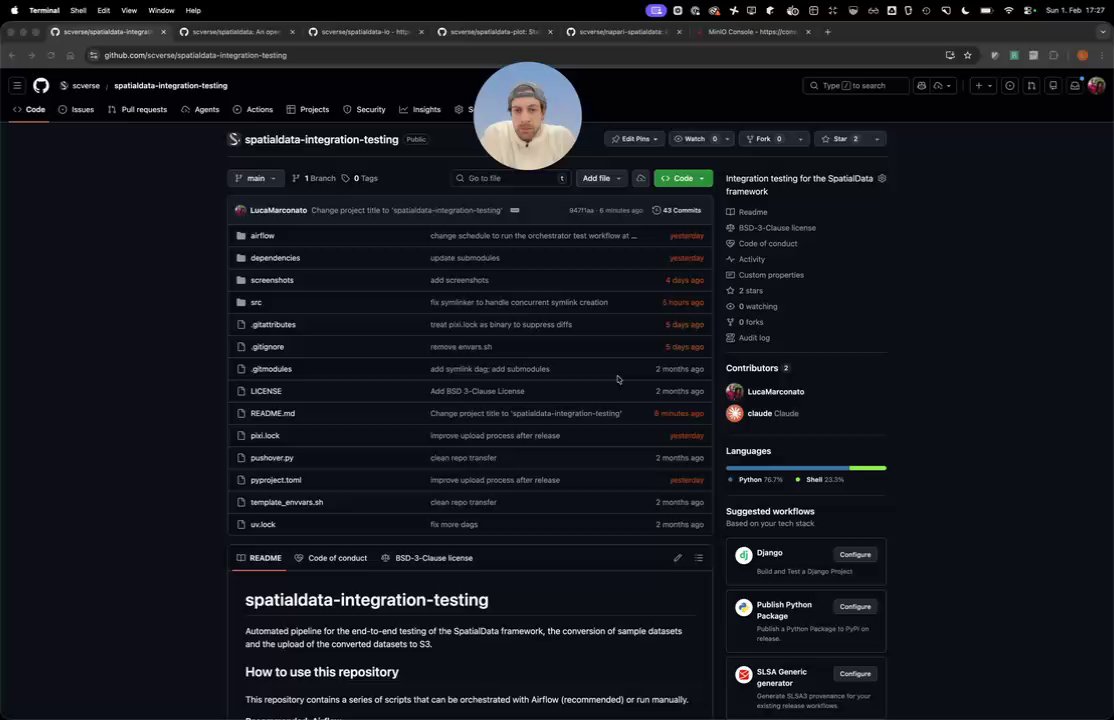The height and width of the screenshot is (720, 1114).
Task: Open the Audit log link
Action: click(754, 338)
